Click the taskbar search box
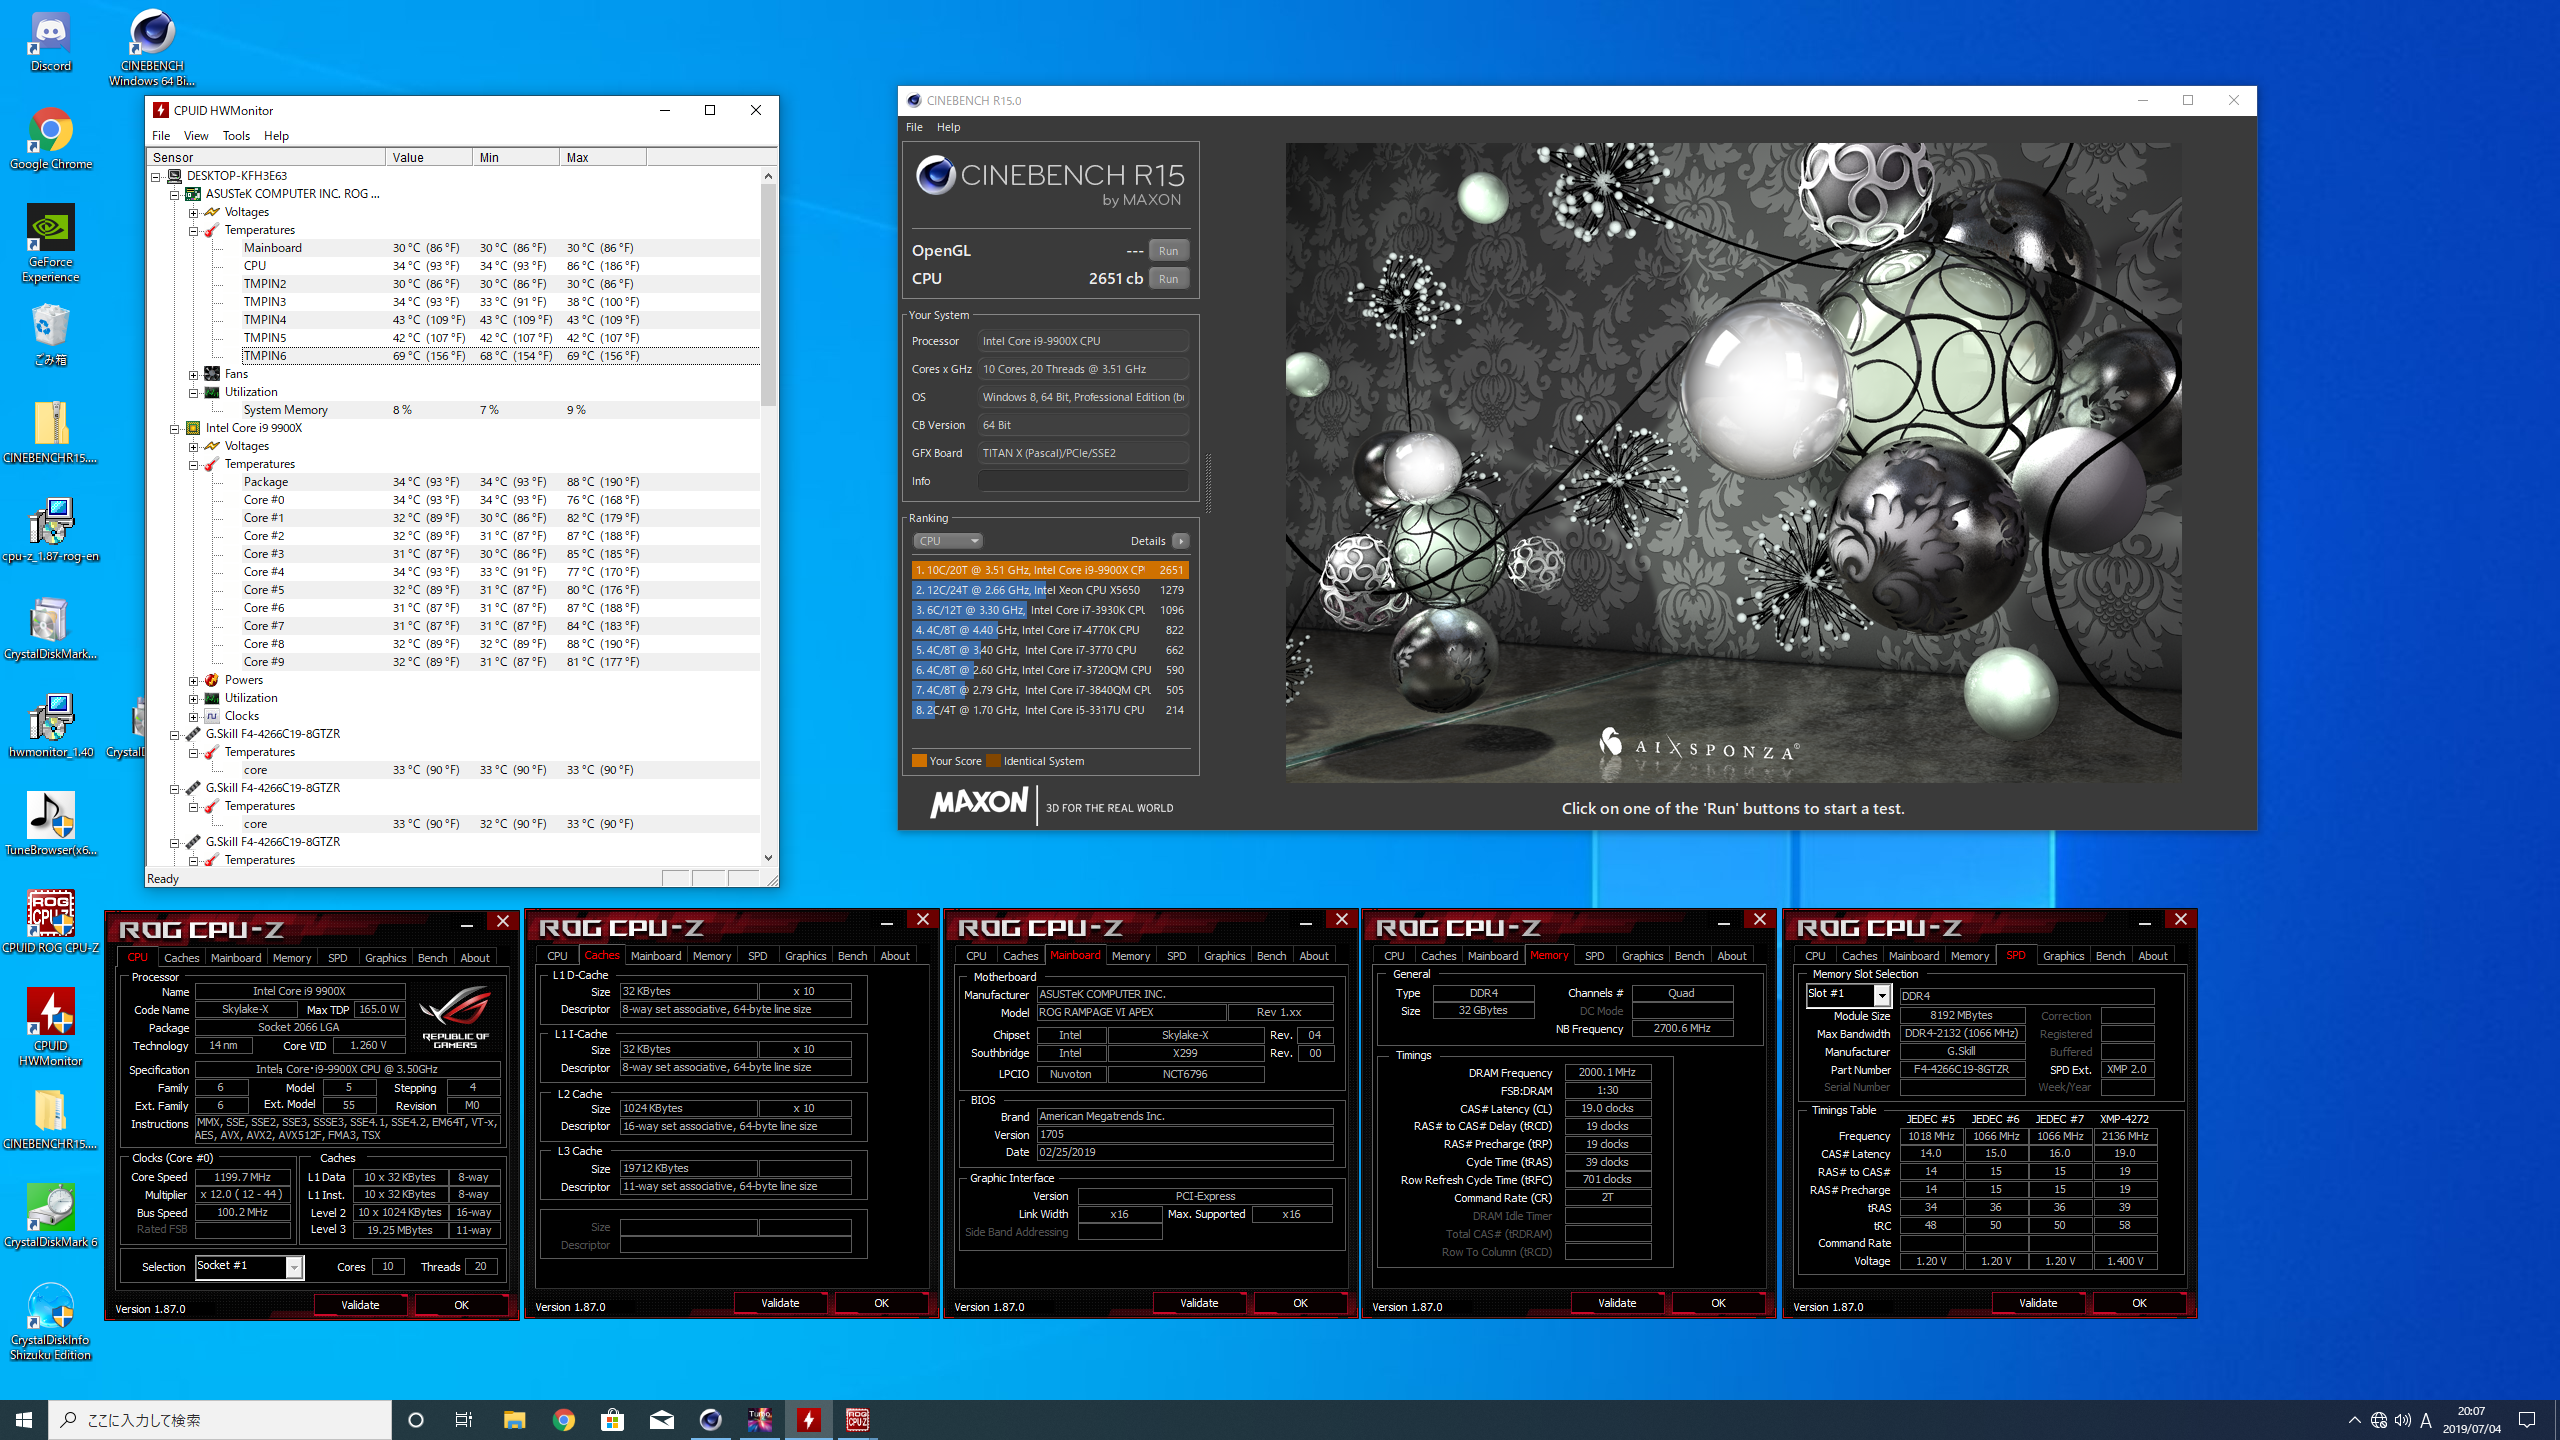This screenshot has width=2560, height=1440. (x=220, y=1420)
